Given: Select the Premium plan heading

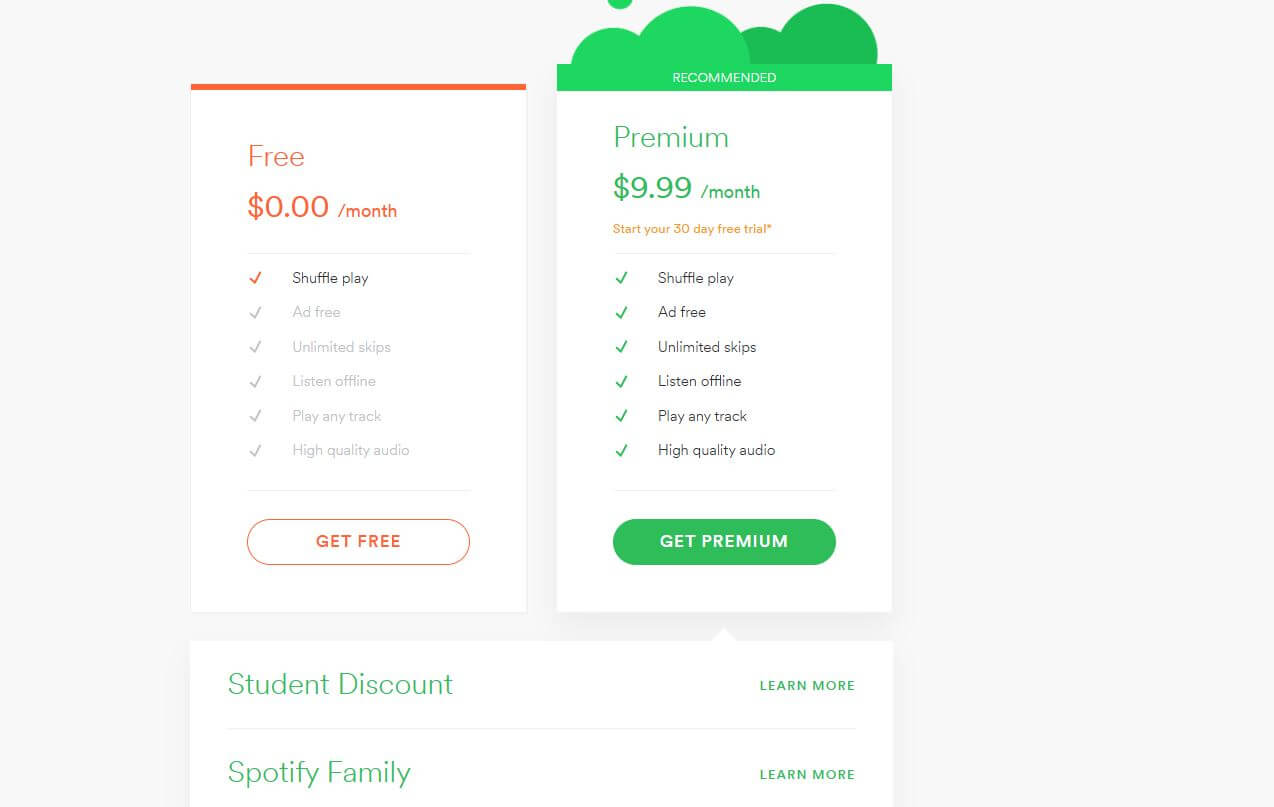Looking at the screenshot, I should coord(671,137).
